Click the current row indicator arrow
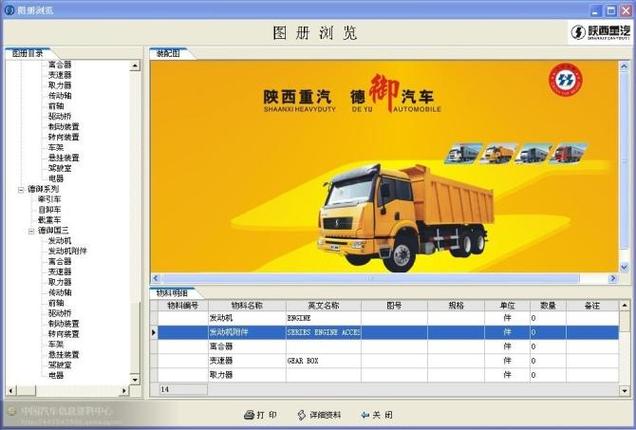The height and width of the screenshot is (430, 636). 154,332
